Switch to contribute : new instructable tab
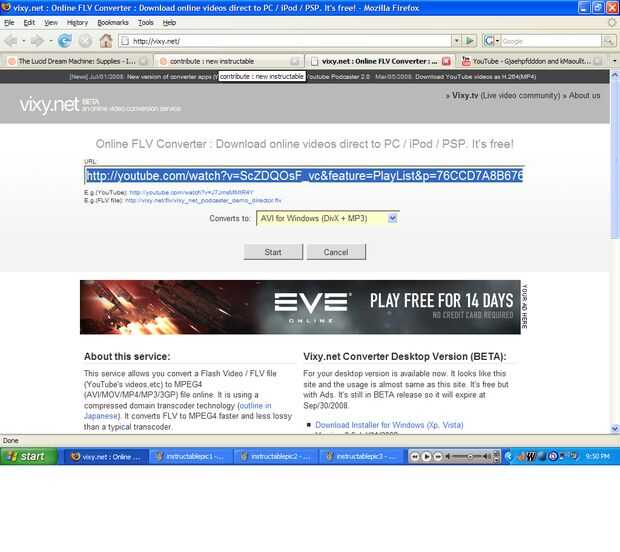This screenshot has width=620, height=552. [x=229, y=61]
